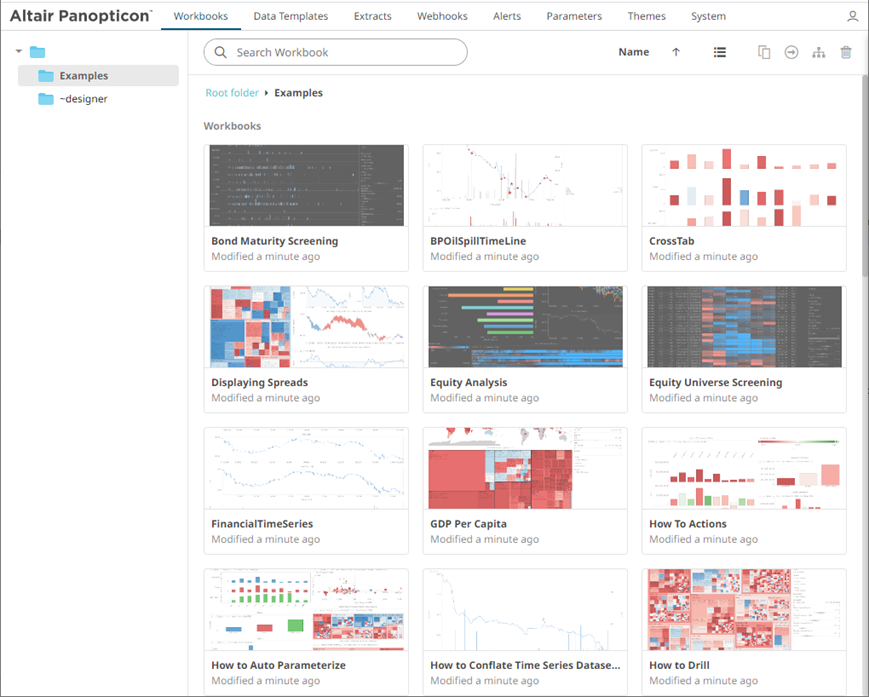869x697 pixels.
Task: Toggle ascending sort order arrow
Action: [x=676, y=53]
